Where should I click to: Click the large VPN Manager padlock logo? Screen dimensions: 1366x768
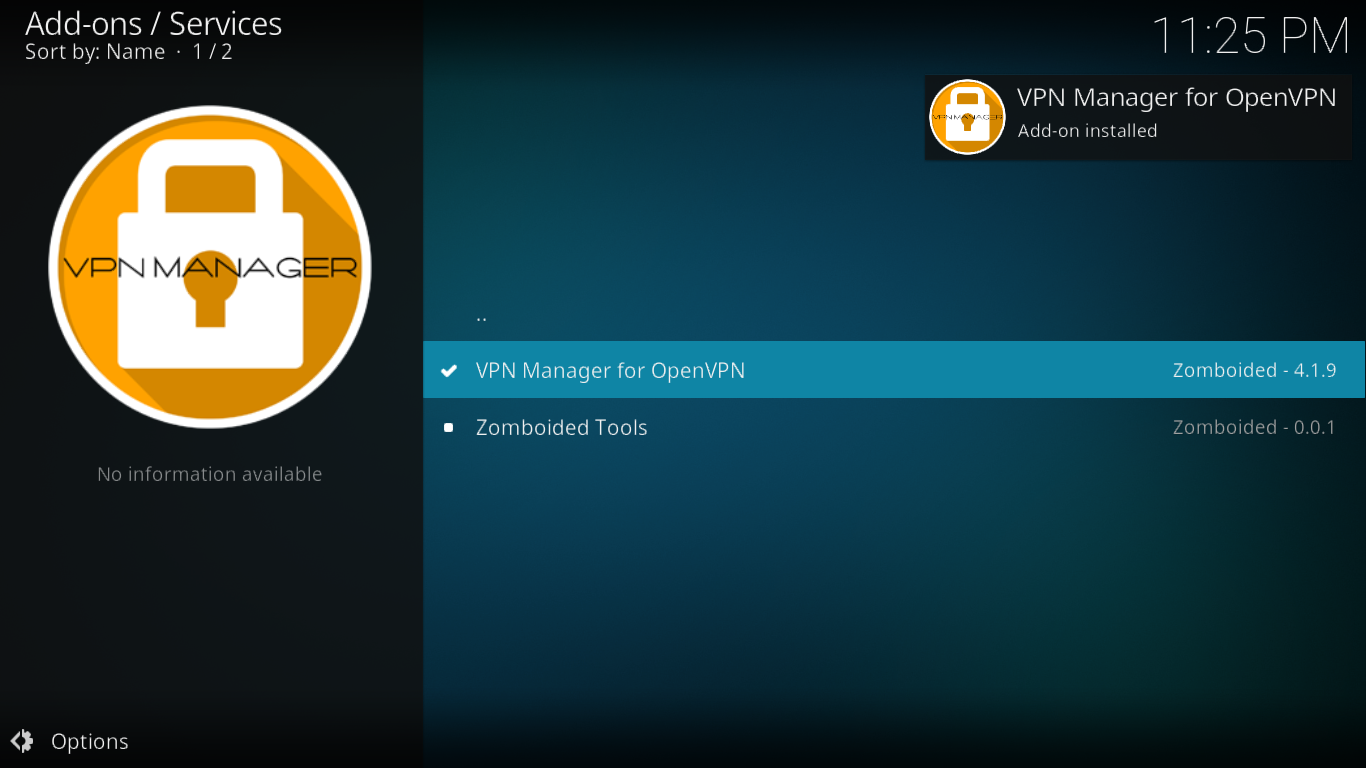[x=210, y=267]
